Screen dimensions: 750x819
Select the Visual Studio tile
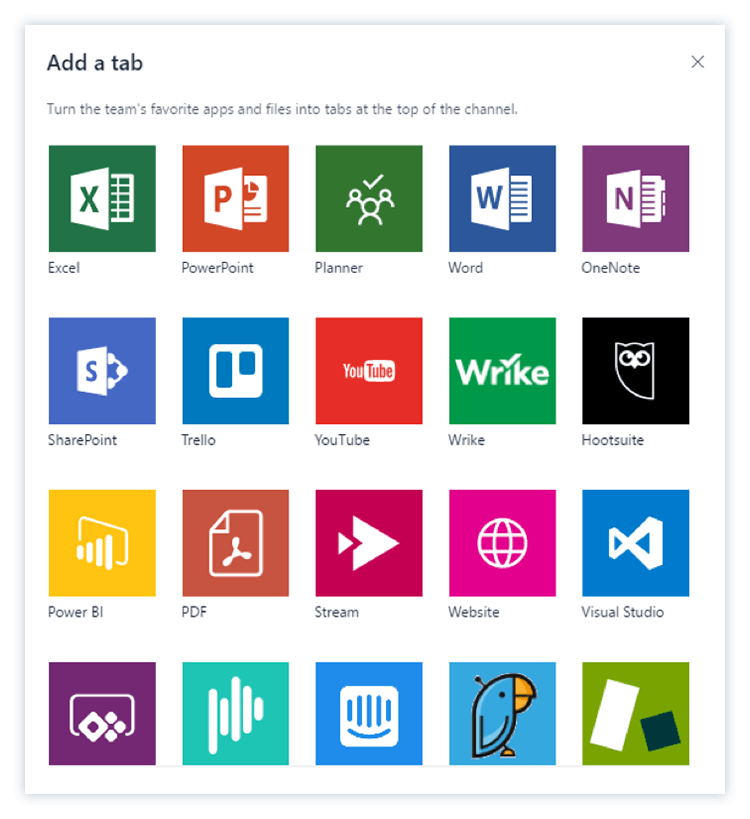[636, 543]
